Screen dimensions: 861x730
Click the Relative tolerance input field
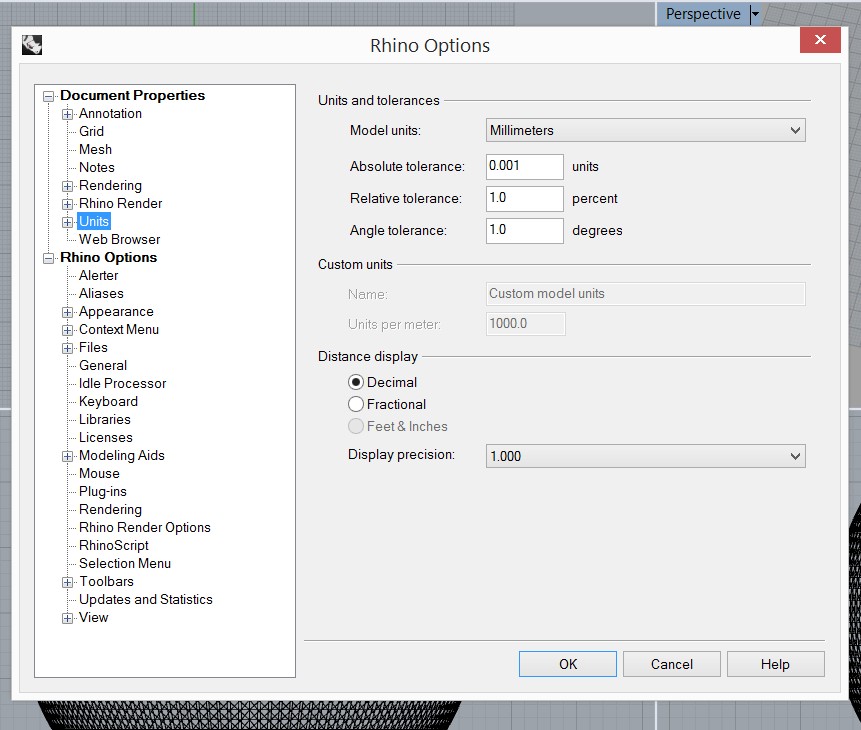pos(524,198)
